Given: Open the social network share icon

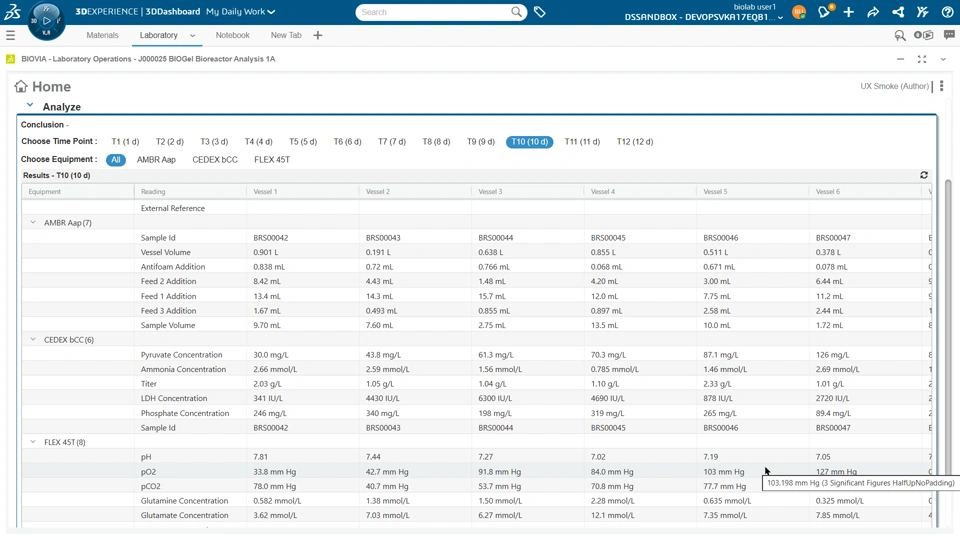Looking at the screenshot, I should [898, 12].
